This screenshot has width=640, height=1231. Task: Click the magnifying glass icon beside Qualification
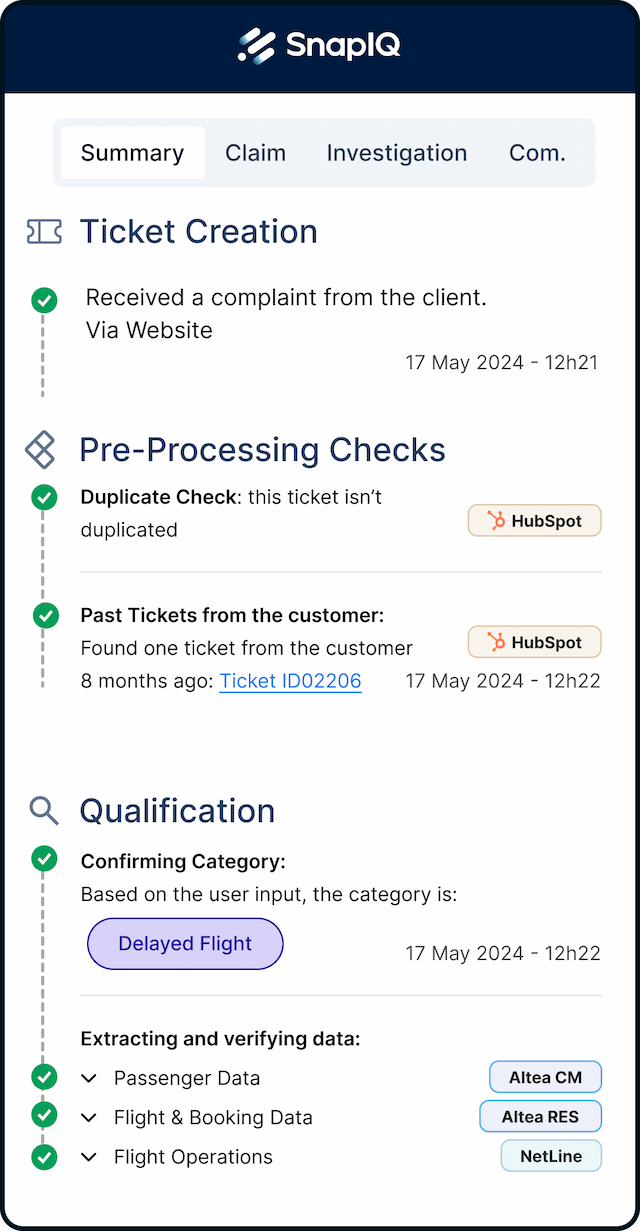[43, 811]
